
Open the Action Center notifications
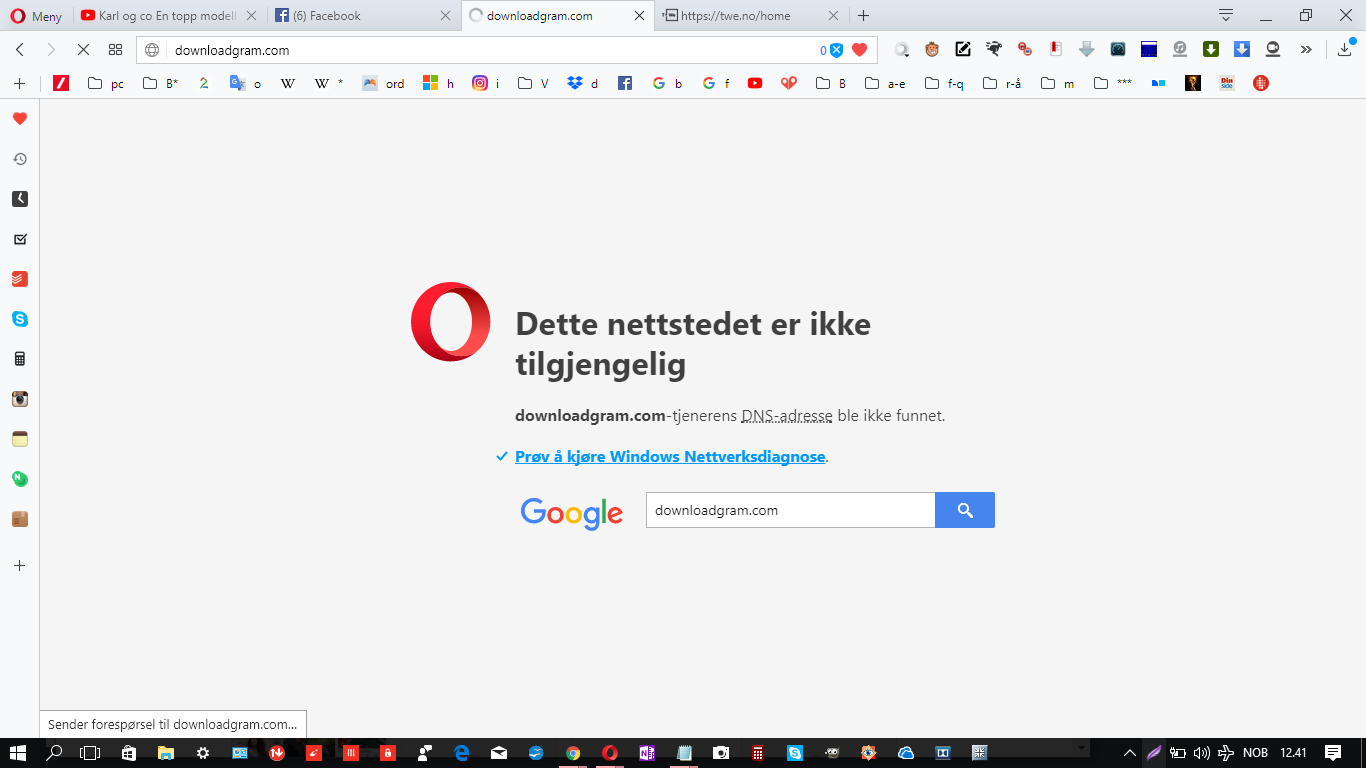coord(1333,753)
